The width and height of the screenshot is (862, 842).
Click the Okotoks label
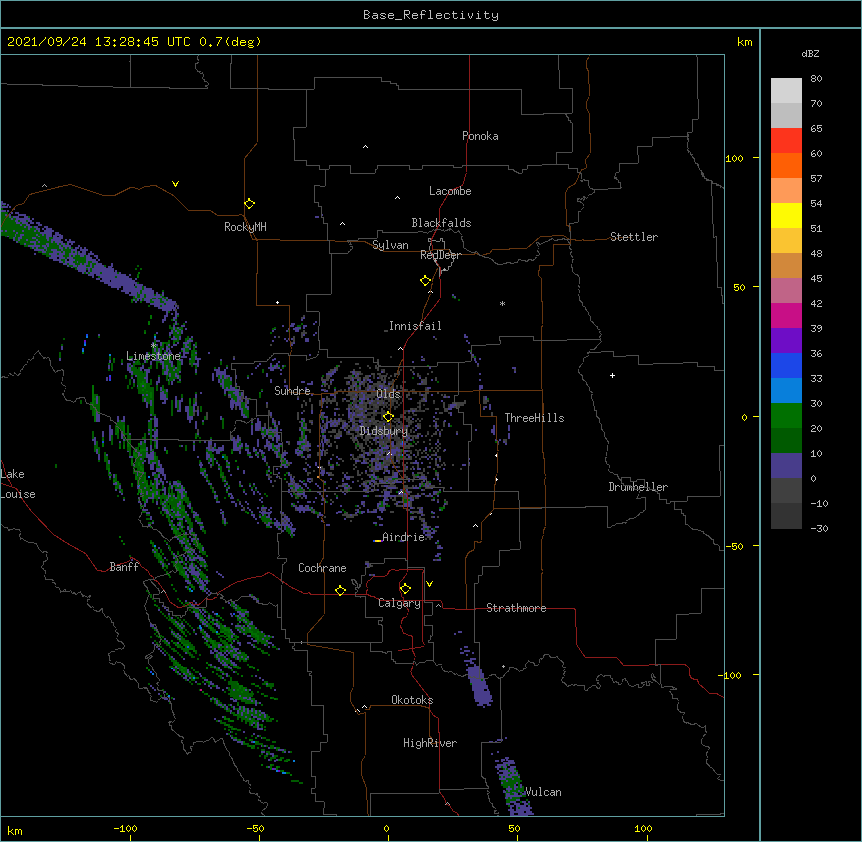coord(412,700)
